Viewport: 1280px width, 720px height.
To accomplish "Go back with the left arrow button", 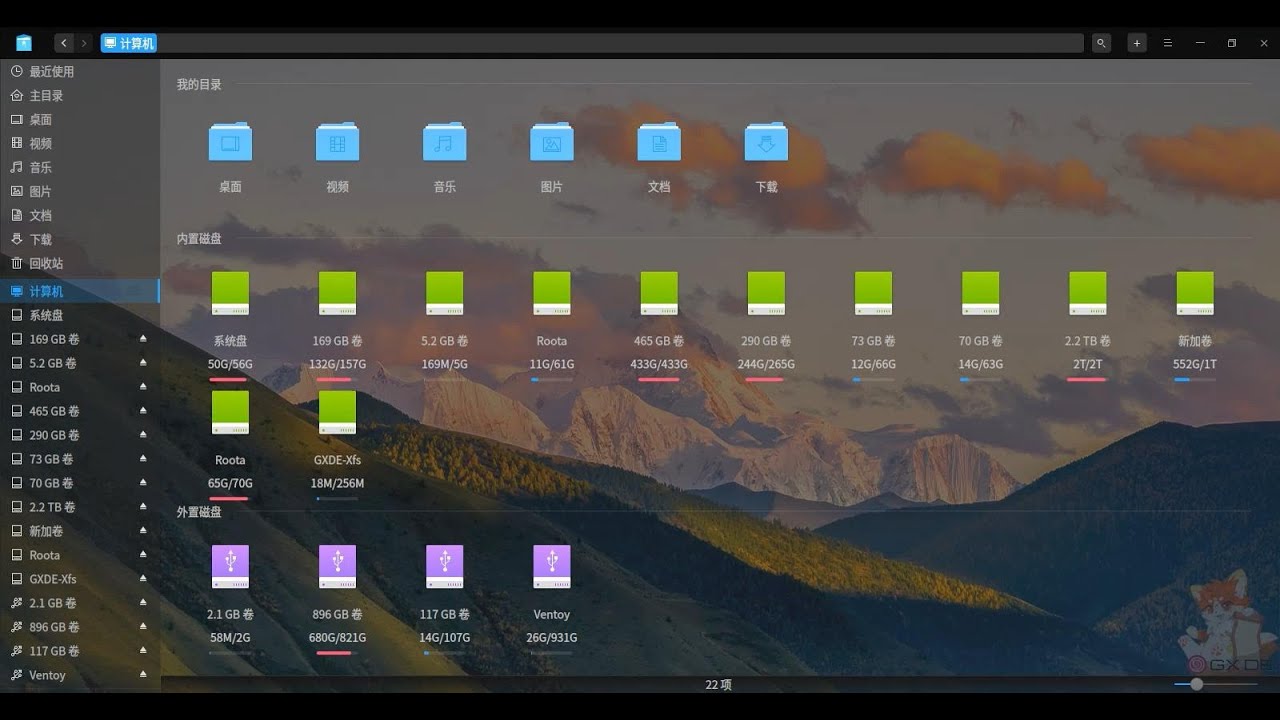I will [64, 43].
